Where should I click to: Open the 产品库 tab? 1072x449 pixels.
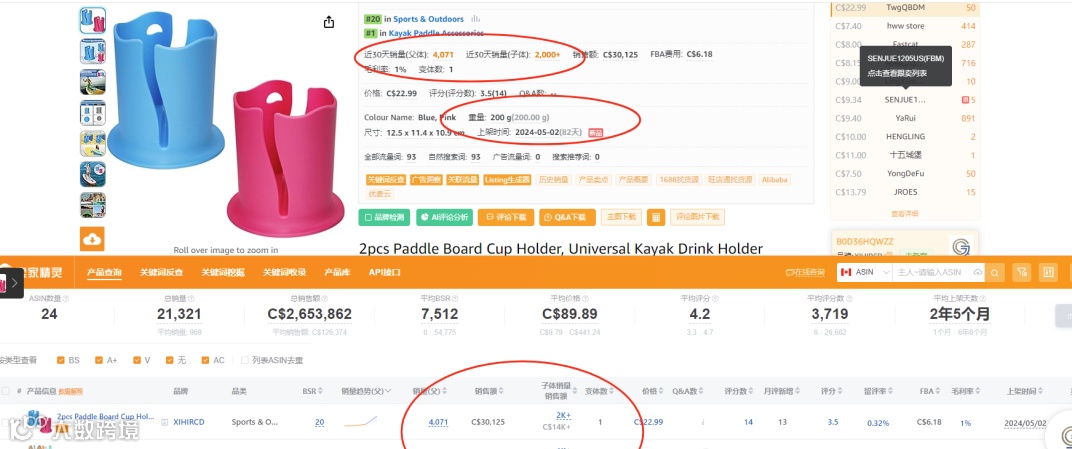pos(337,272)
